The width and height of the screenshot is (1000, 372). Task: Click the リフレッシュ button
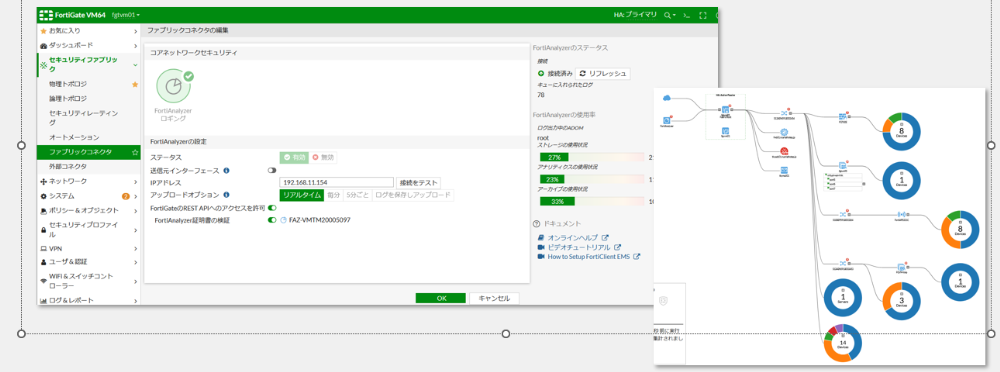coord(603,73)
